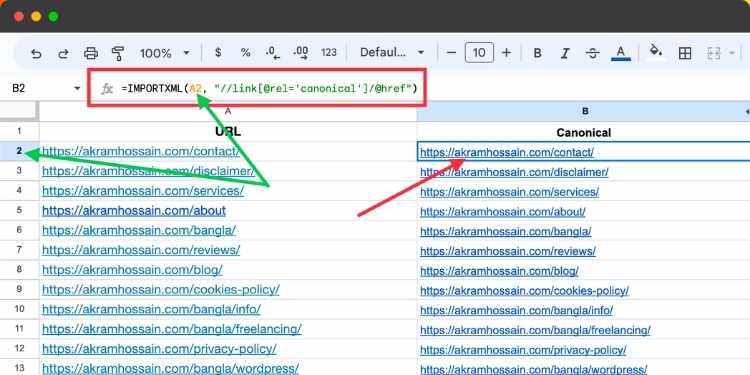Screen dimensions: 750x375
Task: Toggle strikethrough formatting
Action: point(593,53)
